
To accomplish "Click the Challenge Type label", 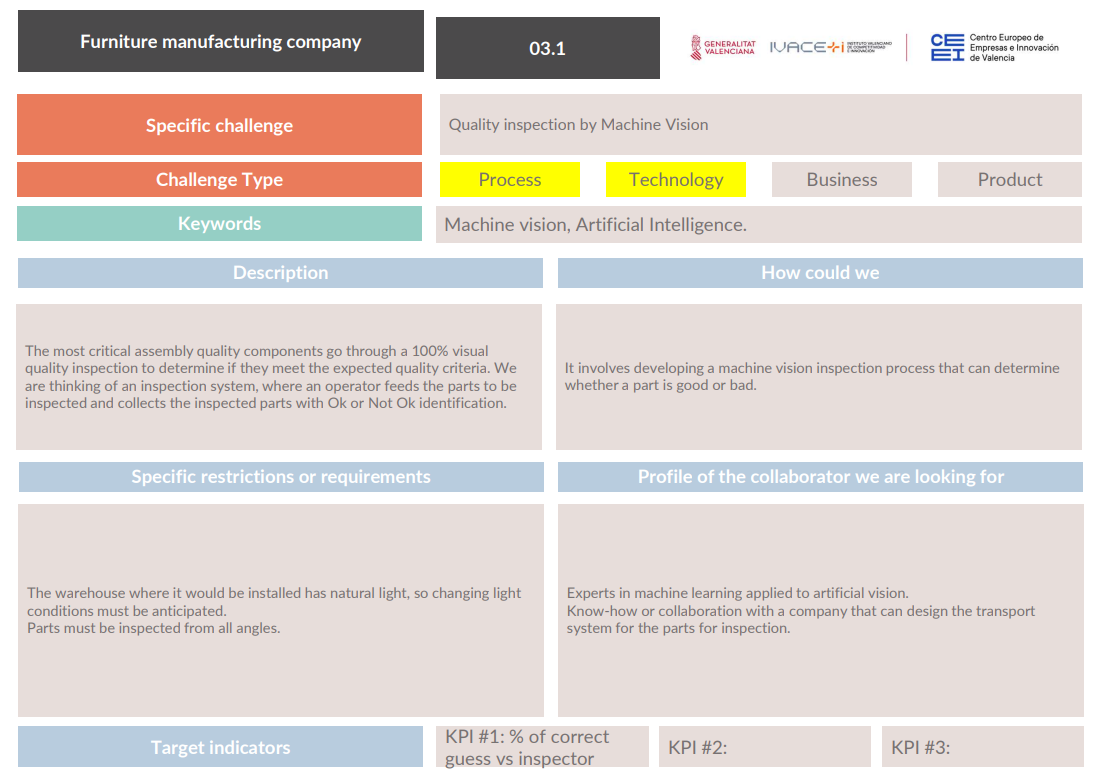I will point(219,180).
